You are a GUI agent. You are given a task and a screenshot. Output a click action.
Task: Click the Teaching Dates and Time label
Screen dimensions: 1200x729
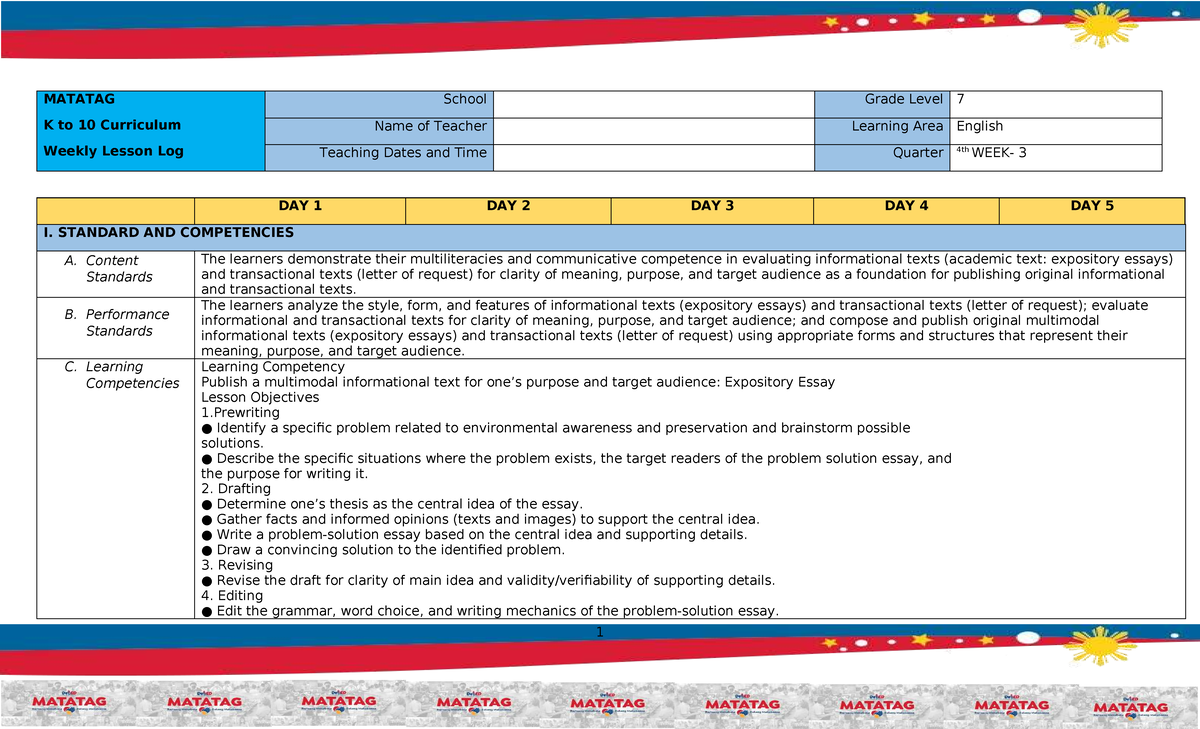point(403,153)
